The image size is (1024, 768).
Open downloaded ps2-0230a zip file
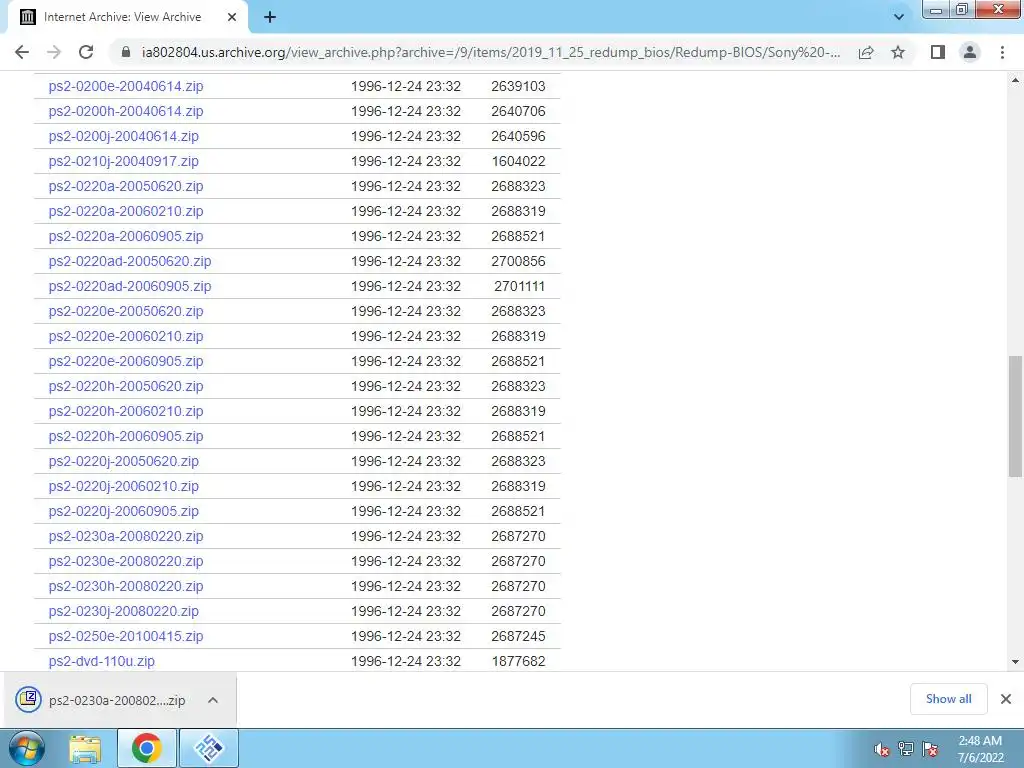[x=101, y=700]
